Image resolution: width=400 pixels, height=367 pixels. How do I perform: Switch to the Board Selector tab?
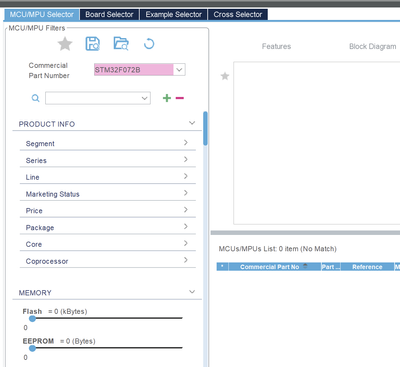click(109, 15)
